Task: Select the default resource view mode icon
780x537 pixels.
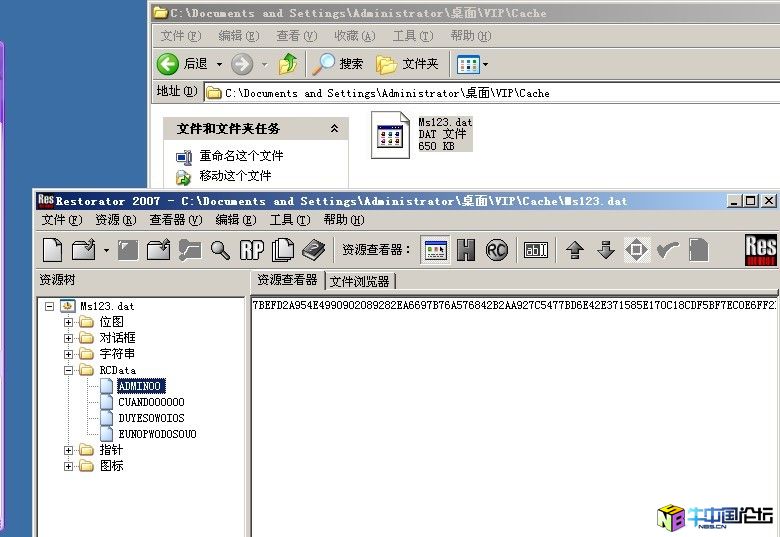Action: pyautogui.click(x=435, y=250)
